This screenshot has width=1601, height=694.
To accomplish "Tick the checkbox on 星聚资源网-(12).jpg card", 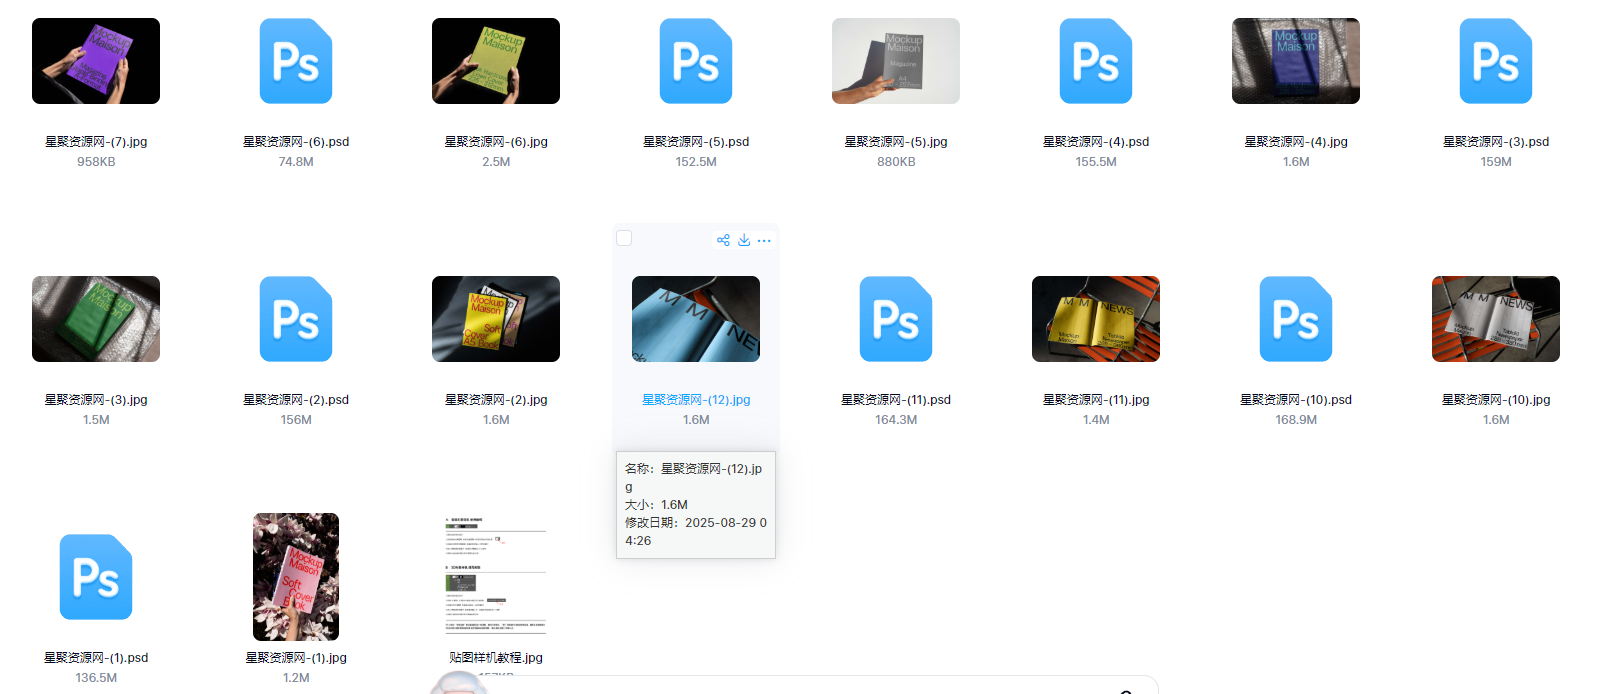I will coord(624,238).
